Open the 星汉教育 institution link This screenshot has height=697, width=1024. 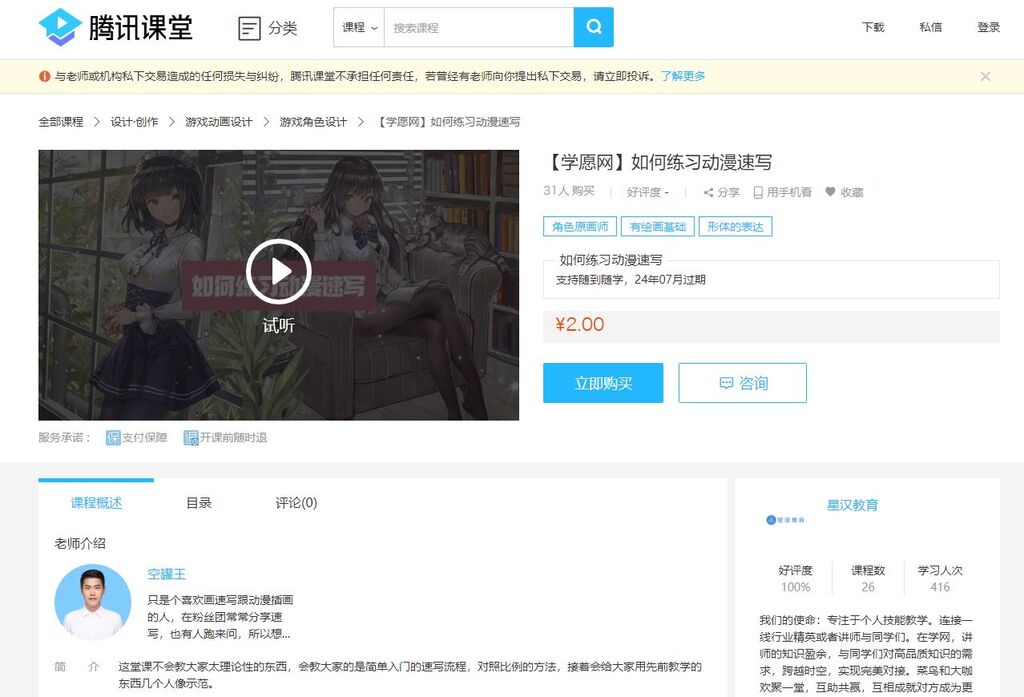pos(852,505)
